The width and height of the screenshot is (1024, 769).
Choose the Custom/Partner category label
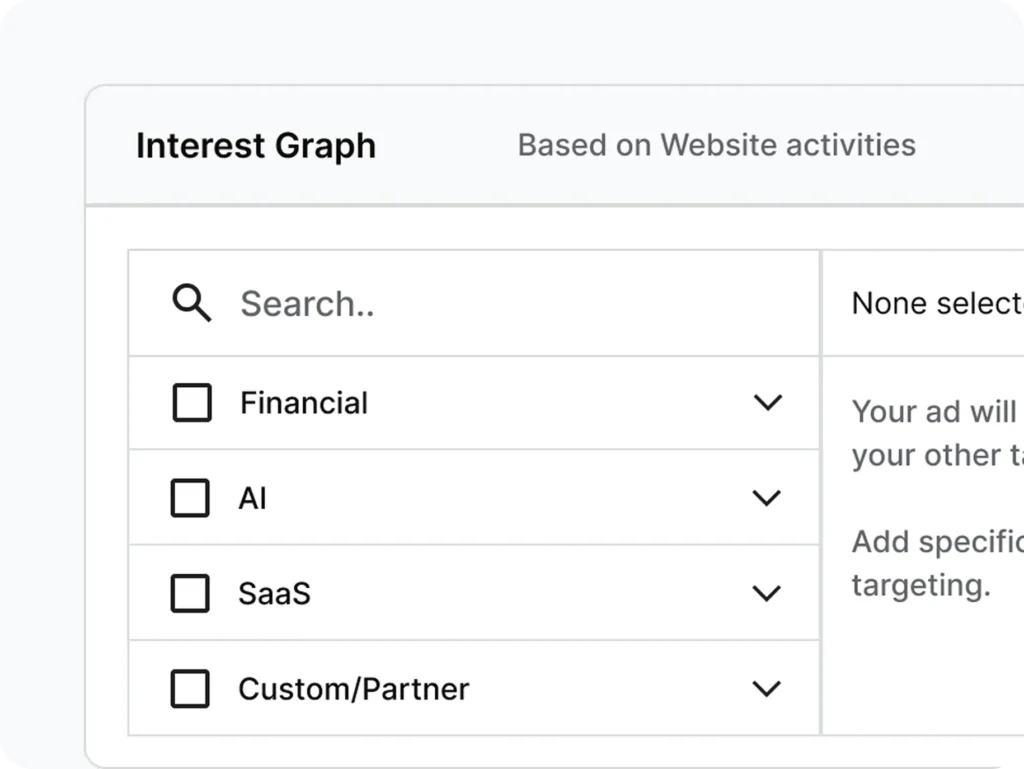353,689
